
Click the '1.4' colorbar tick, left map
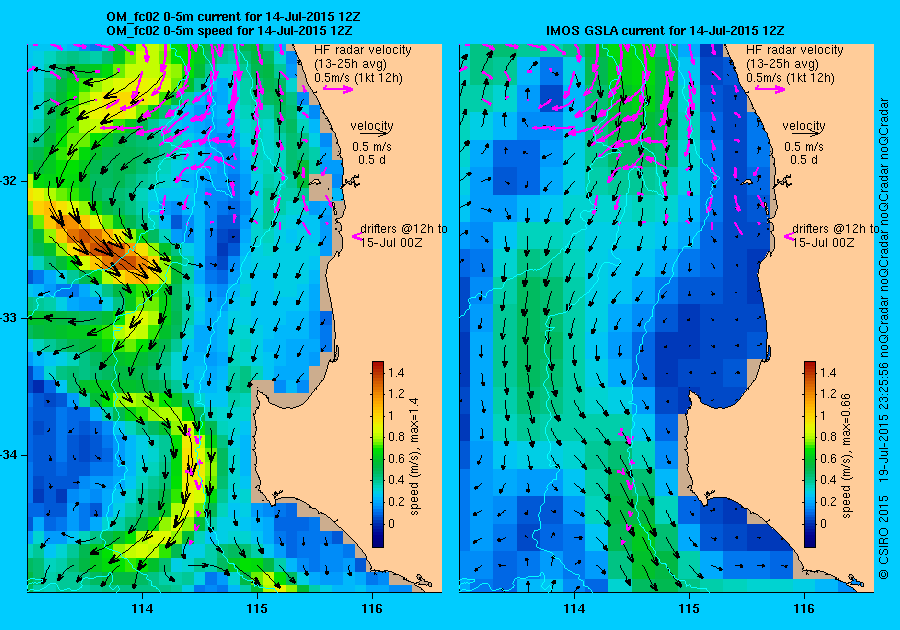396,372
